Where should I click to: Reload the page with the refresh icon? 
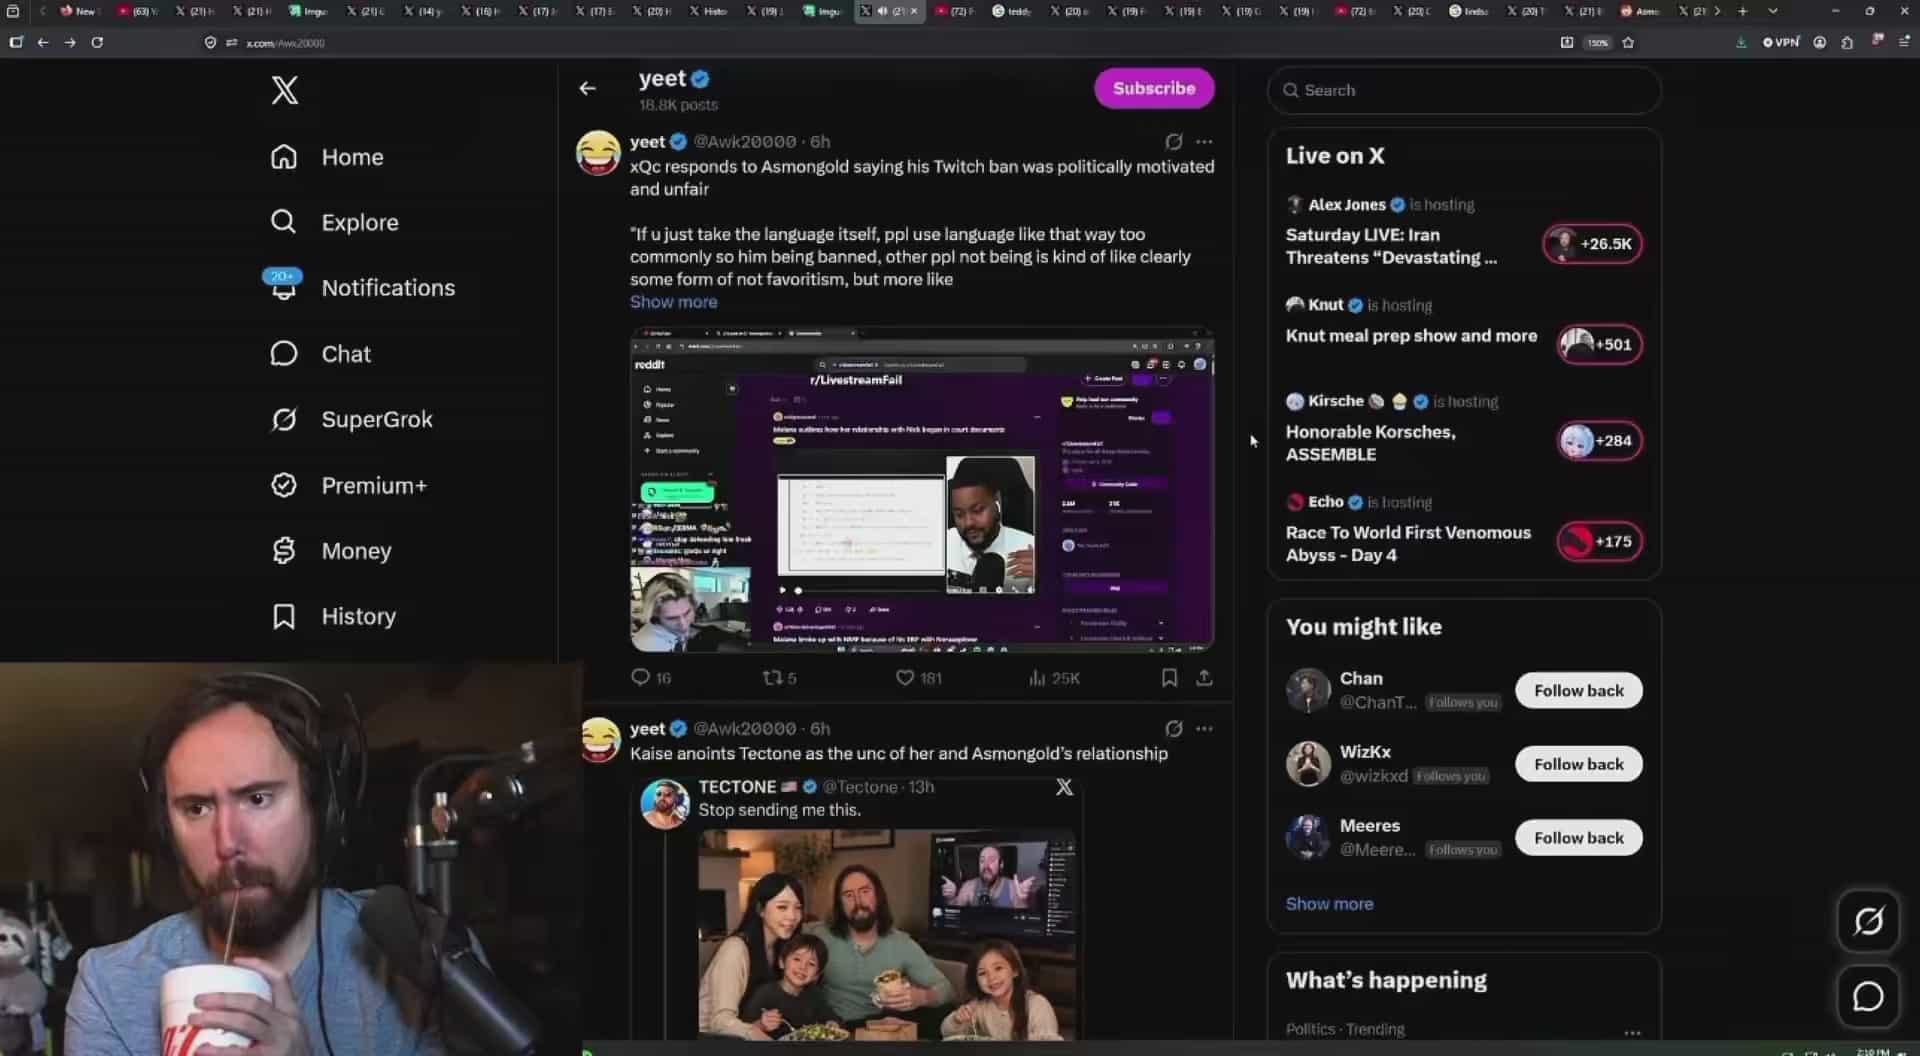[97, 43]
